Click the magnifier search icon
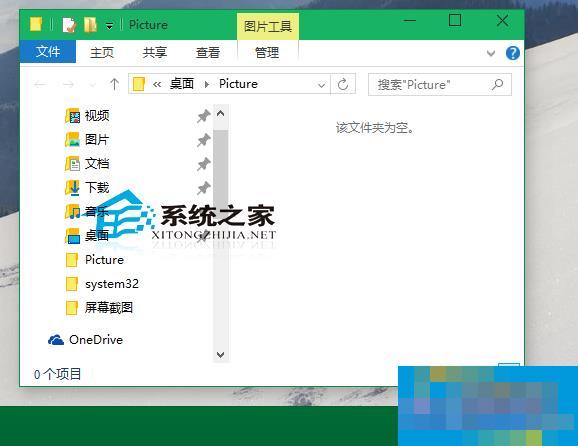This screenshot has height=446, width=578. tap(498, 84)
